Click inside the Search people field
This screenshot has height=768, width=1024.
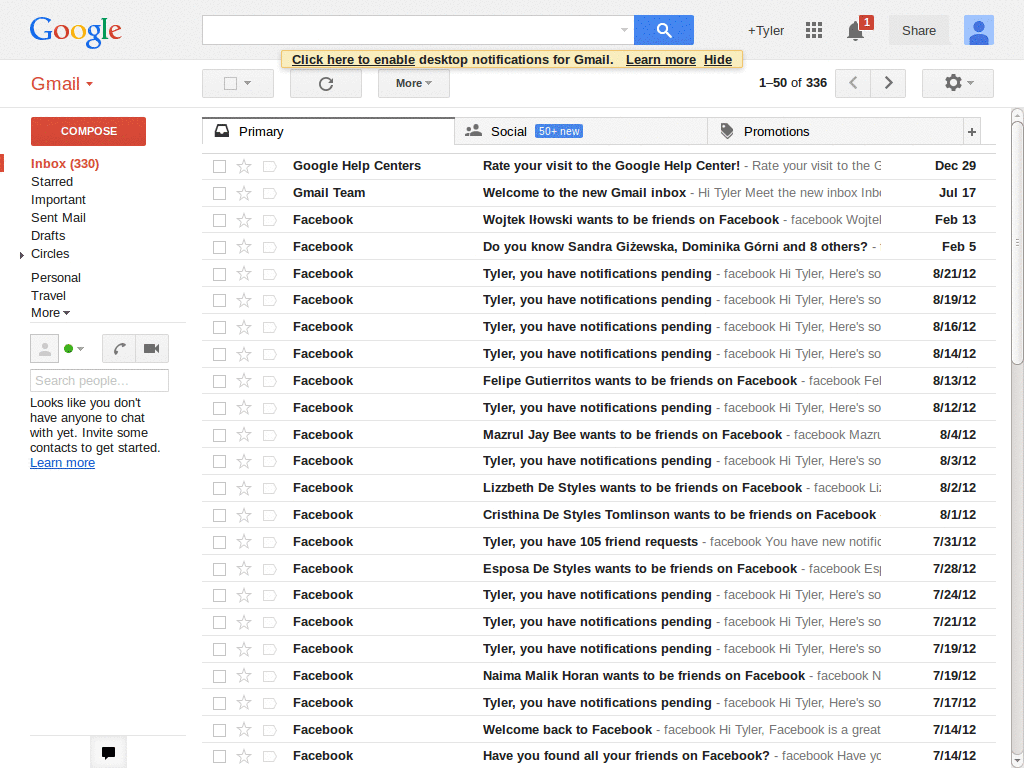(x=98, y=380)
